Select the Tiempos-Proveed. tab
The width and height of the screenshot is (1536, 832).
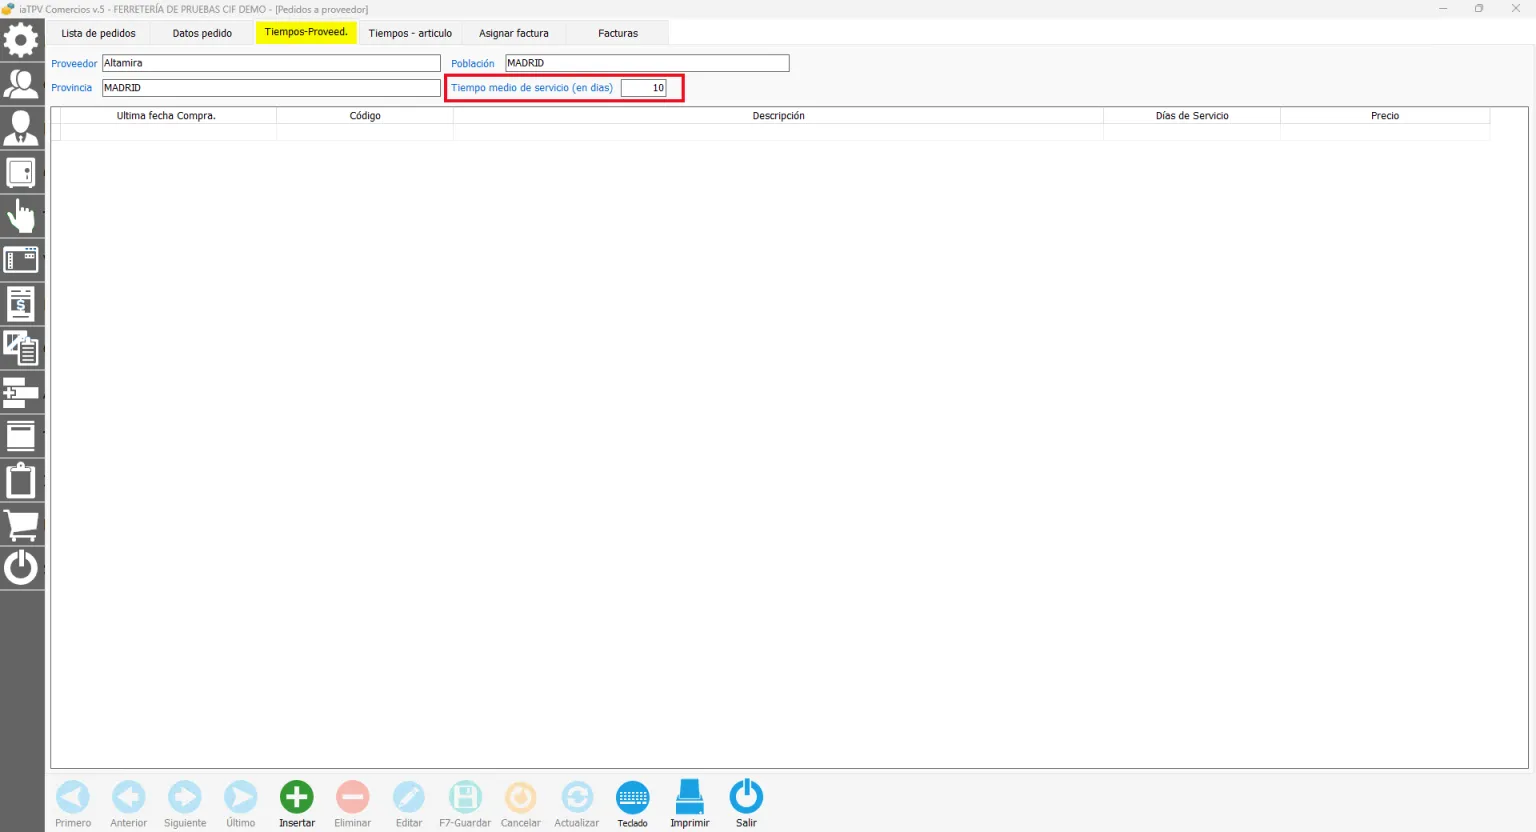pyautogui.click(x=306, y=32)
